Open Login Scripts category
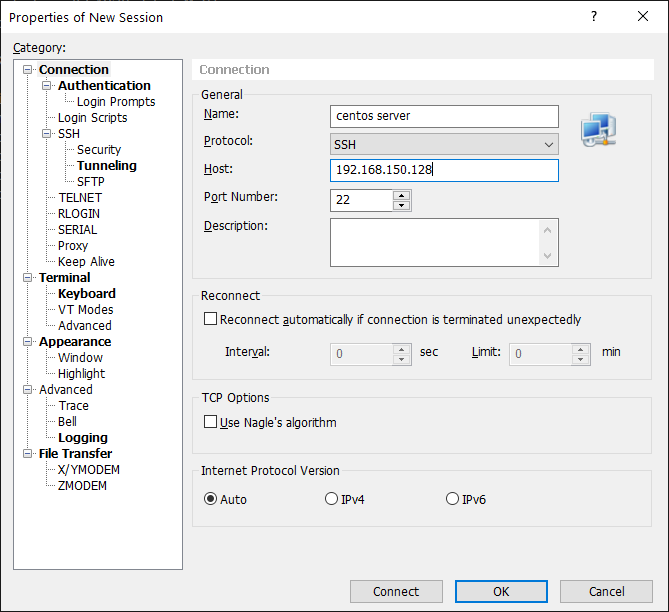This screenshot has width=669, height=612. 93,117
